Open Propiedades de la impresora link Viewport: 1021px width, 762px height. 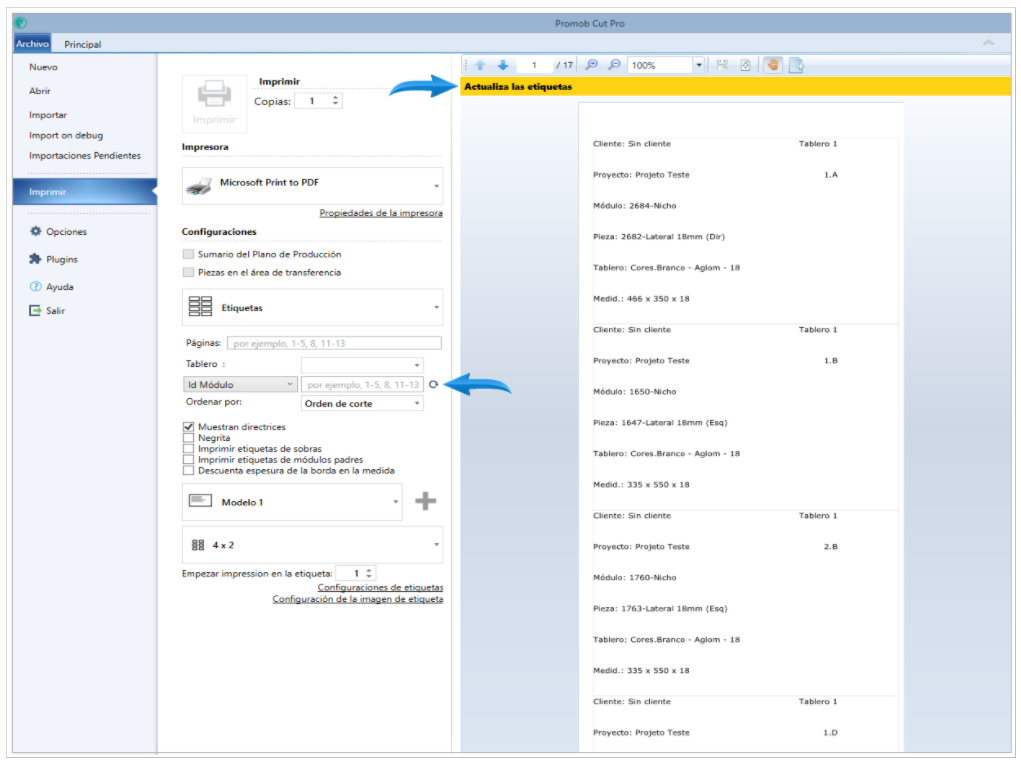(x=381, y=213)
